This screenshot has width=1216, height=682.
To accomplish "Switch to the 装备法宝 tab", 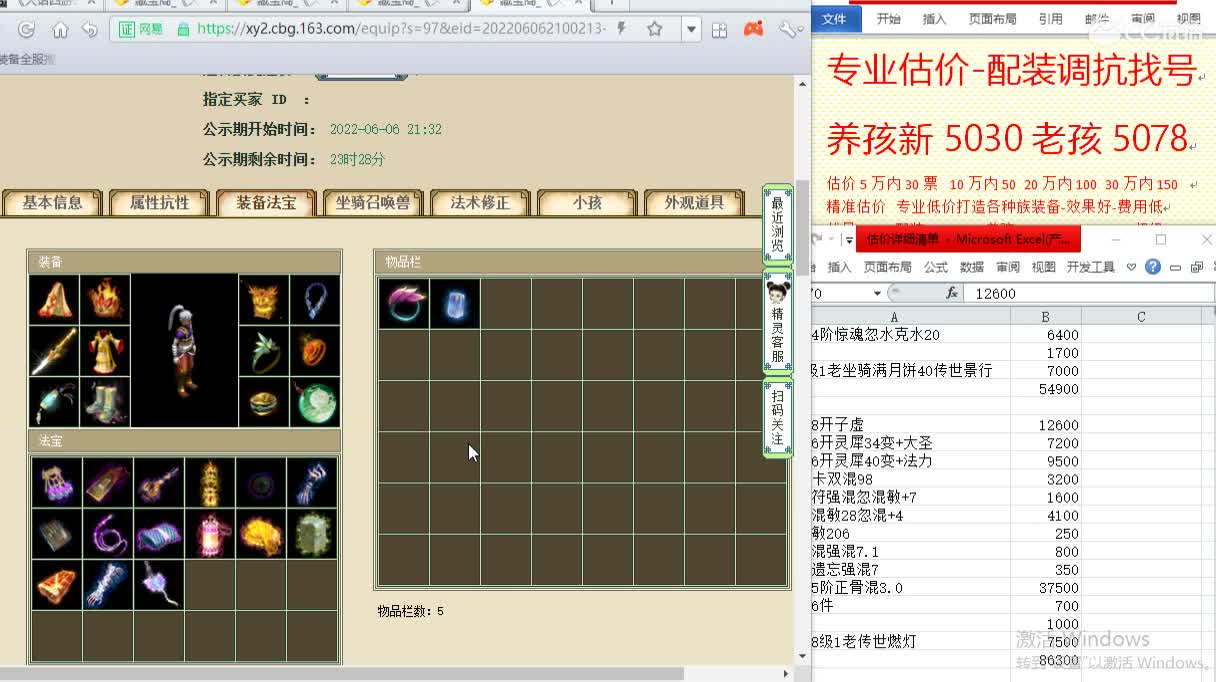I will (x=266, y=202).
